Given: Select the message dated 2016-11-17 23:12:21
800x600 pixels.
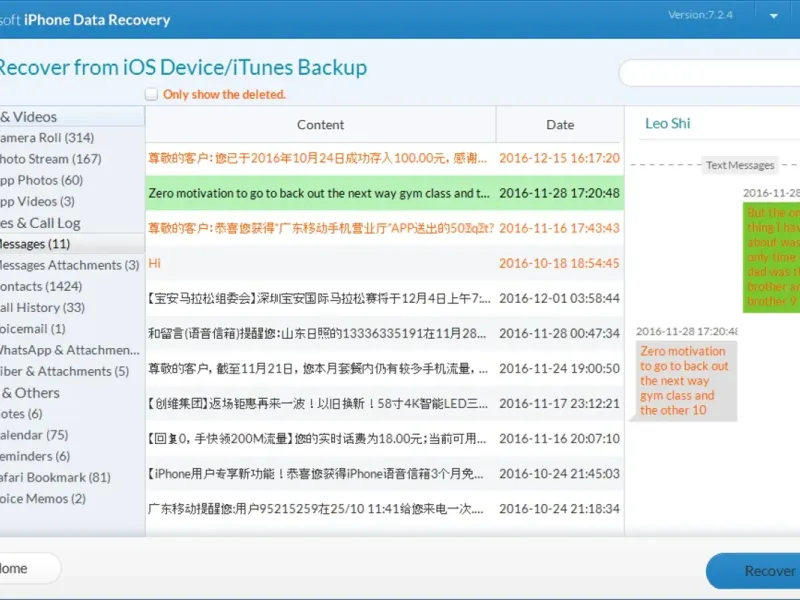Looking at the screenshot, I should pyautogui.click(x=385, y=404).
